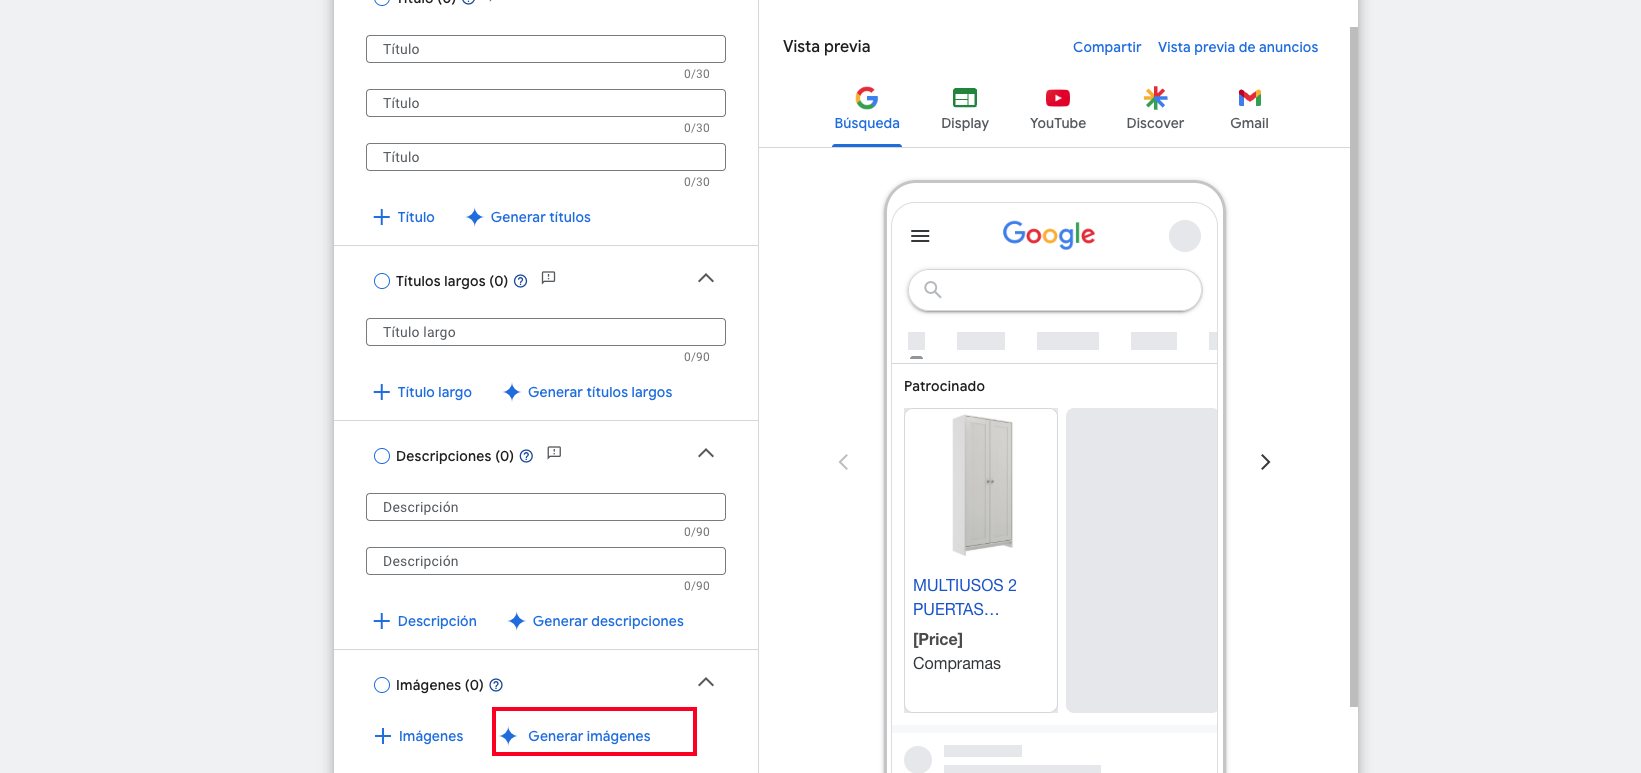Viewport: 1641px width, 773px height.
Task: Toggle the Descripciones status circle
Action: 382,456
